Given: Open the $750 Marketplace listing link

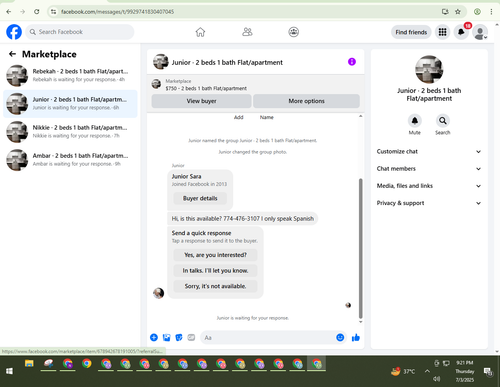Looking at the screenshot, I should pyautogui.click(x=206, y=88).
